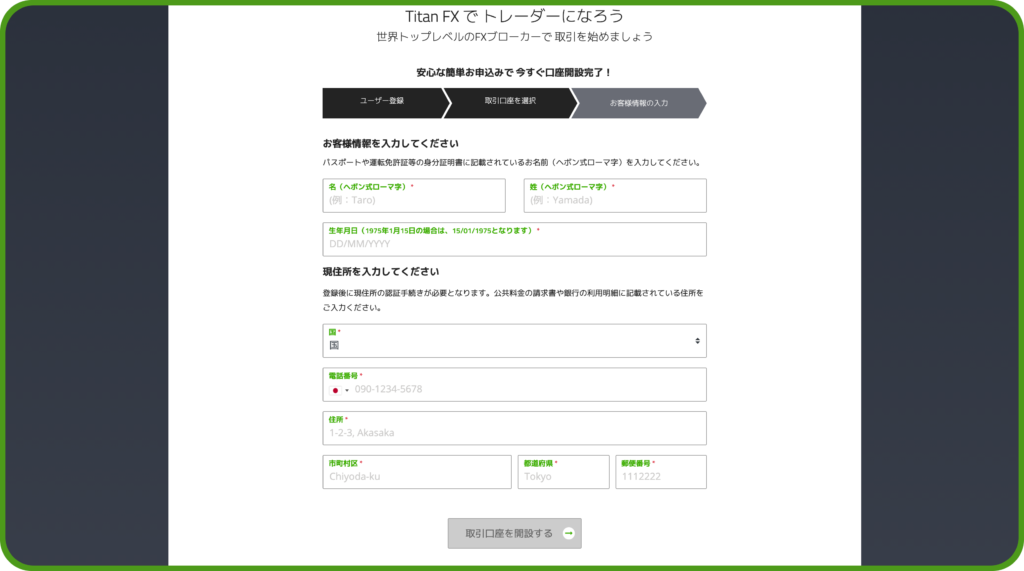The height and width of the screenshot is (571, 1024).
Task: Focus the last name (姓) input field
Action: click(615, 195)
